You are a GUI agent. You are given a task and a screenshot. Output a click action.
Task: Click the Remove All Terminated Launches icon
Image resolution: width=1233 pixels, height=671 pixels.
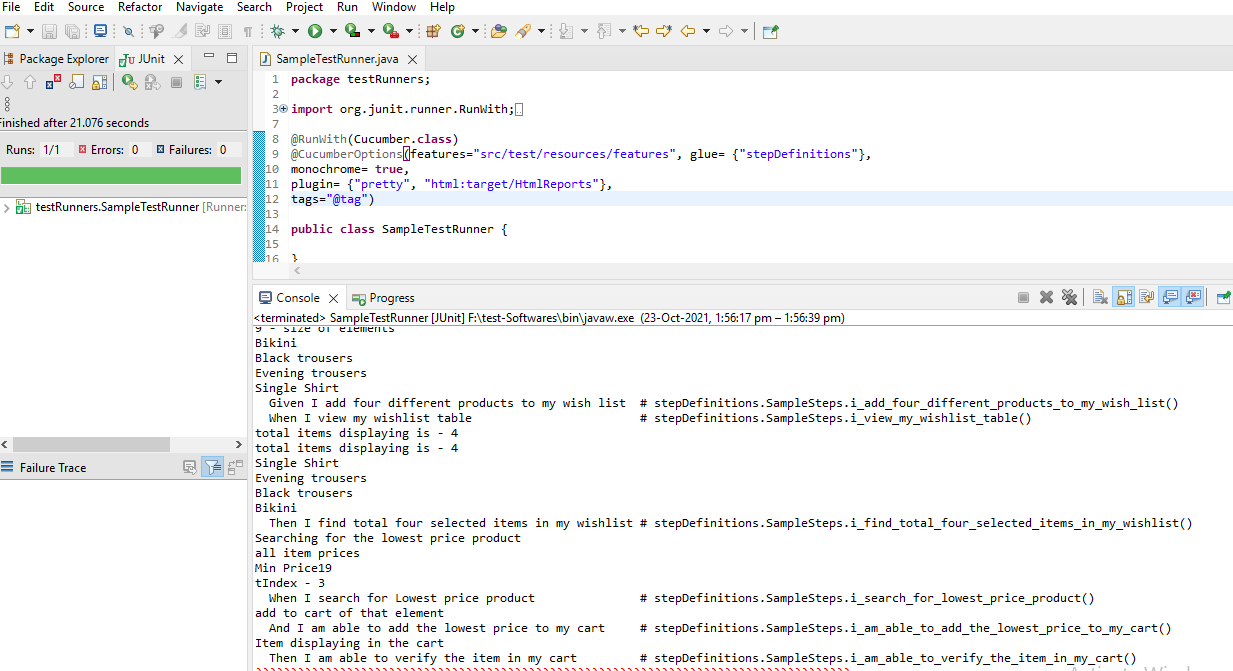pyautogui.click(x=1069, y=297)
